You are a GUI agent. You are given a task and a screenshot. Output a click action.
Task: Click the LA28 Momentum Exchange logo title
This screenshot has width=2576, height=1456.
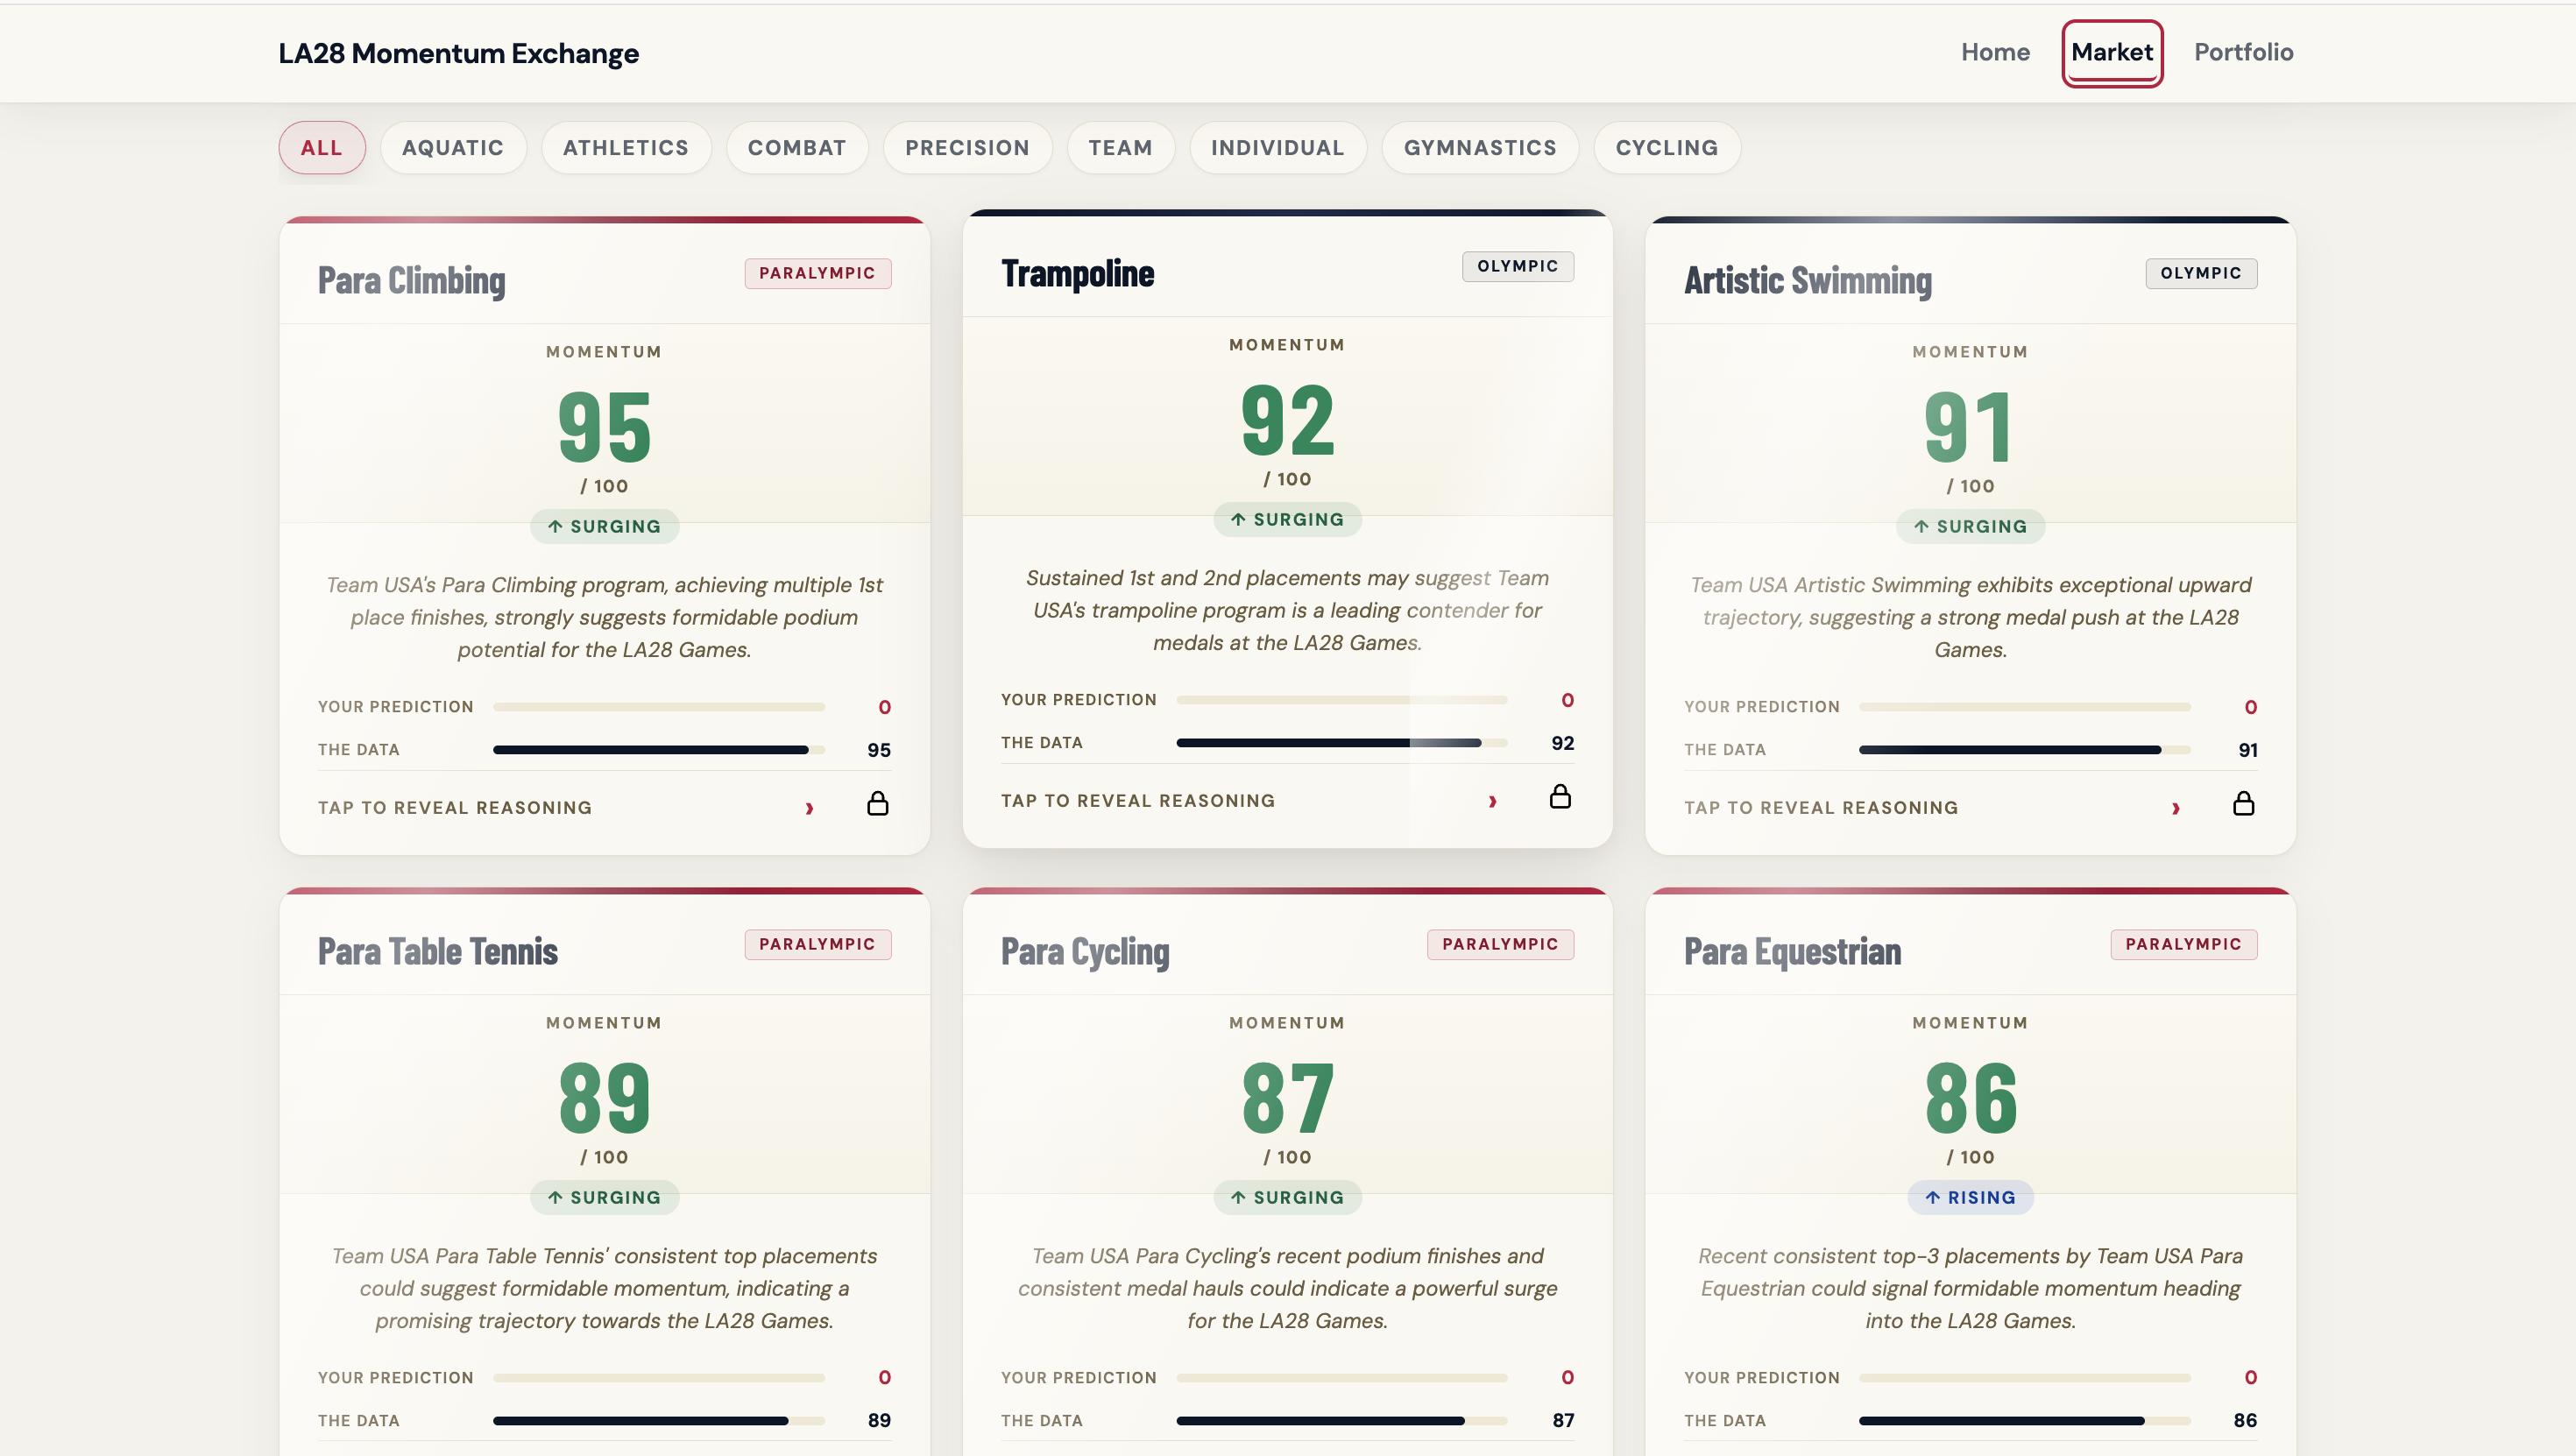[458, 53]
